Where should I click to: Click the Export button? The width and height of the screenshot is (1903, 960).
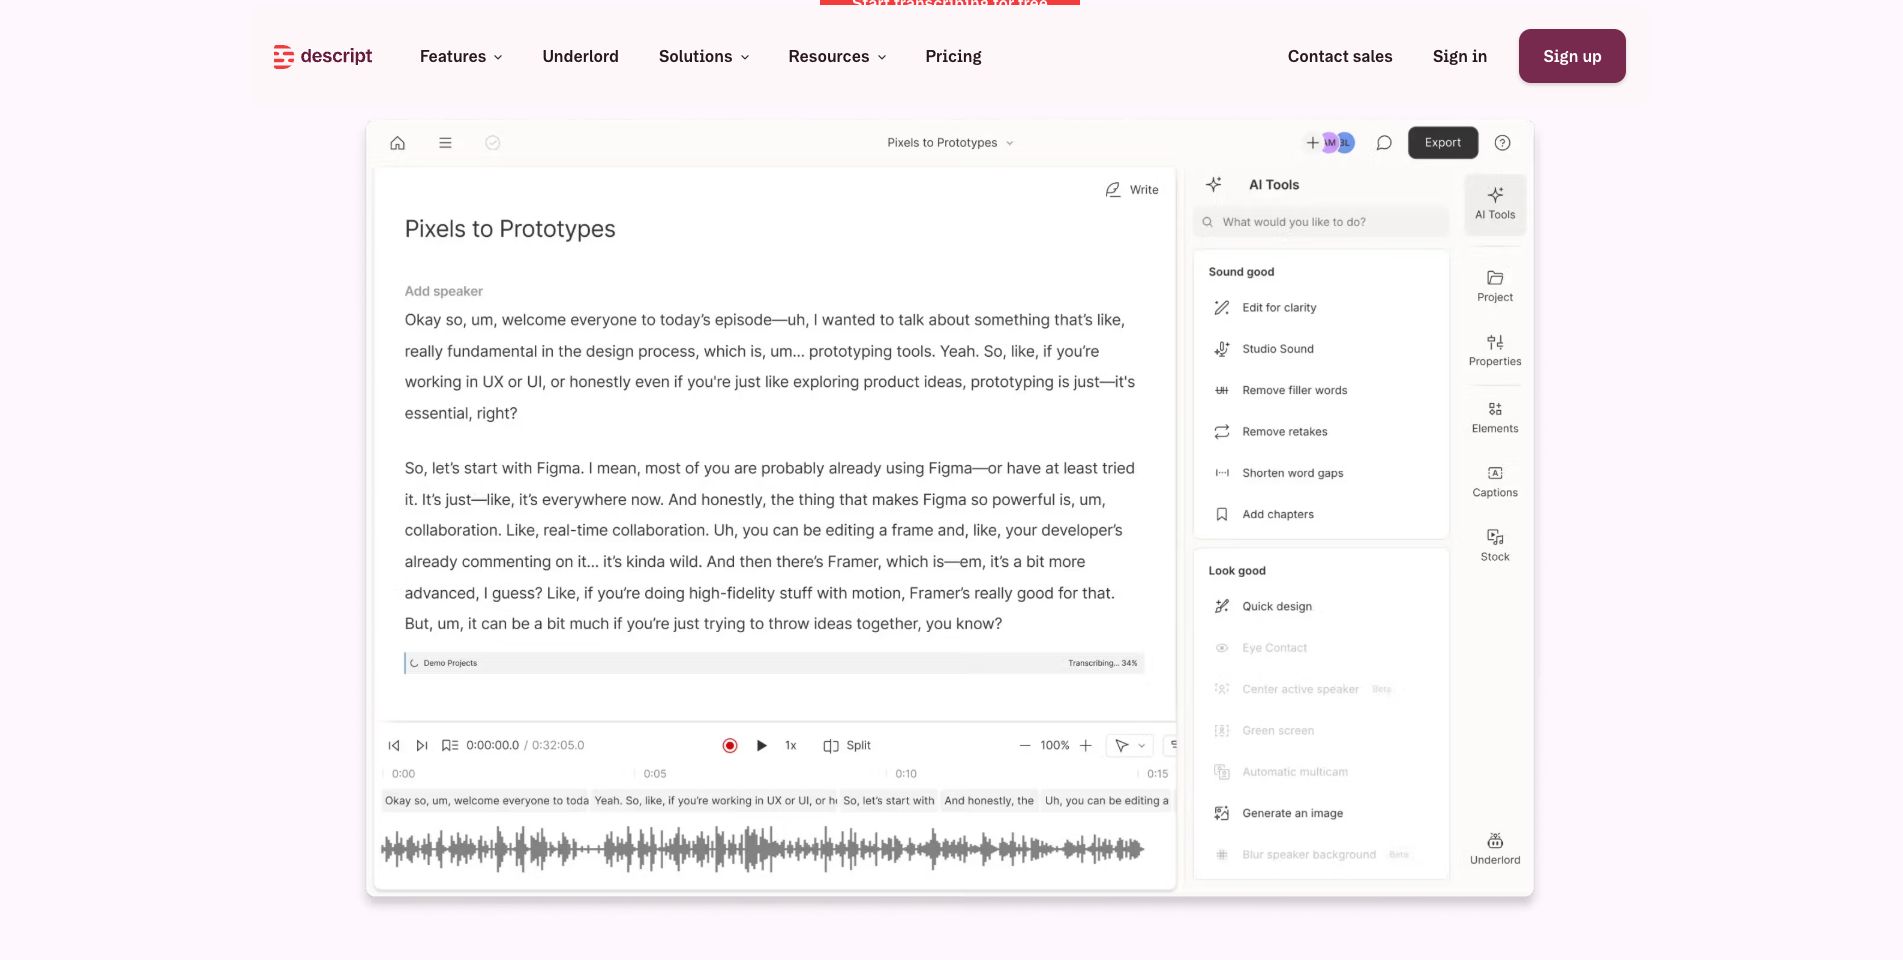pos(1443,143)
